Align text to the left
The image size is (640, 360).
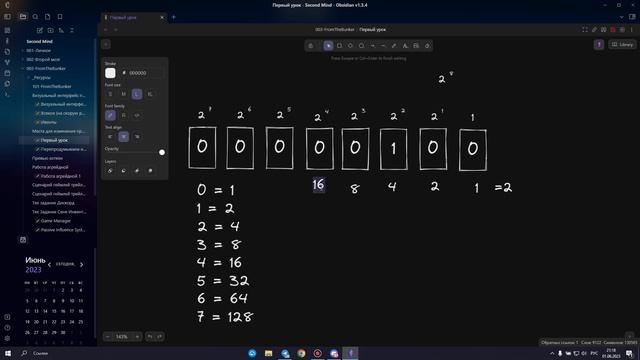point(110,137)
